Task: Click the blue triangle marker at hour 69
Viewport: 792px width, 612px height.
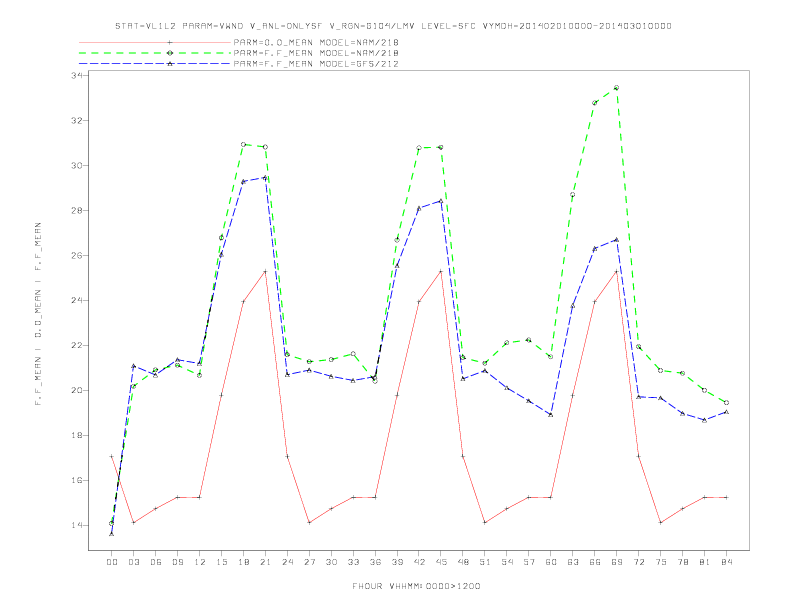Action: tap(616, 240)
